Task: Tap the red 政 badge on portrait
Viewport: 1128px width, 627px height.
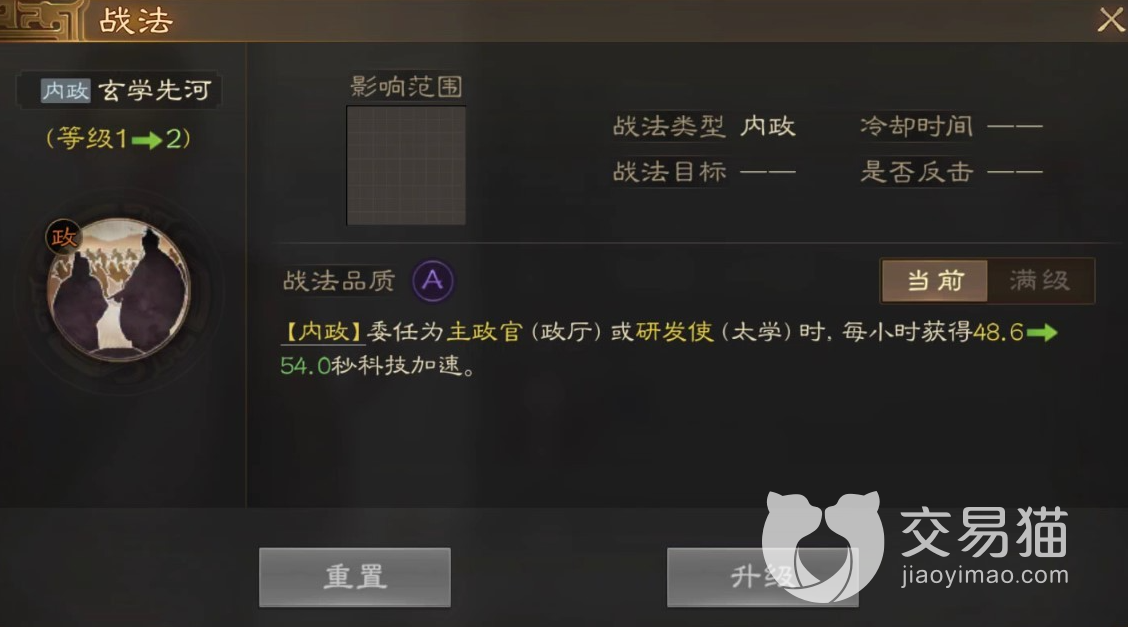Action: tap(63, 236)
